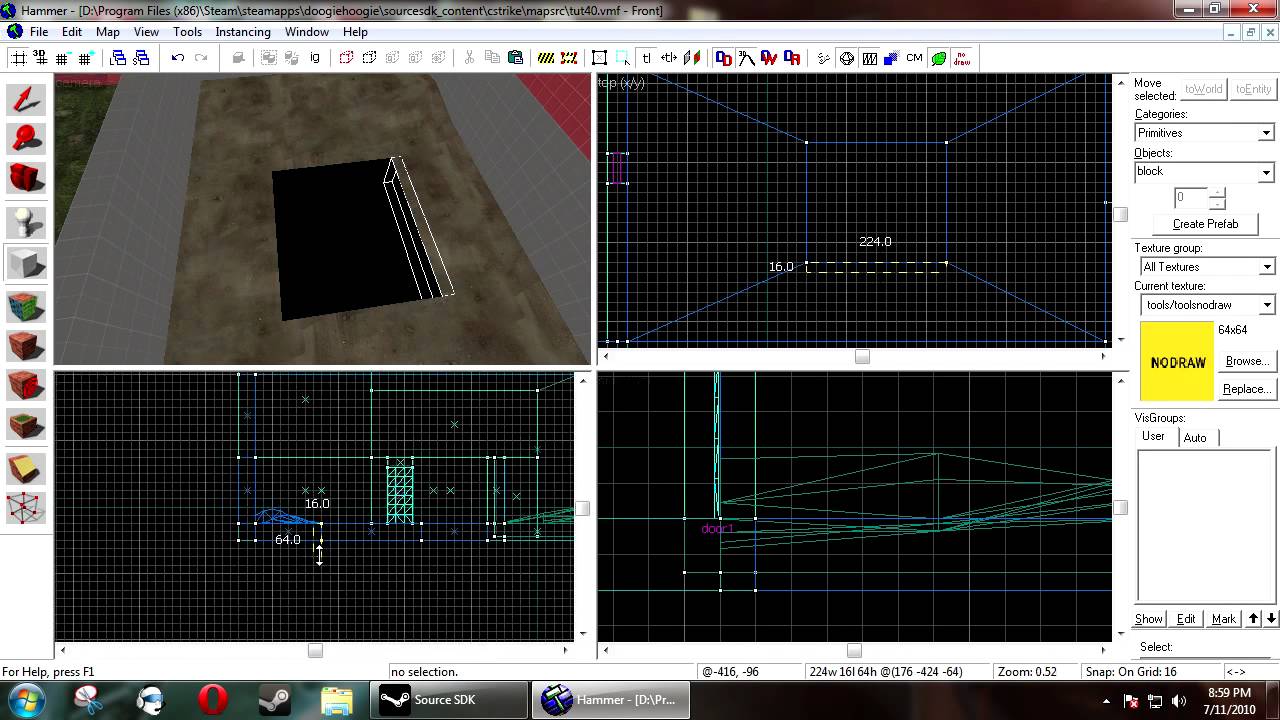
Task: Open the Window menu
Action: pyautogui.click(x=307, y=32)
